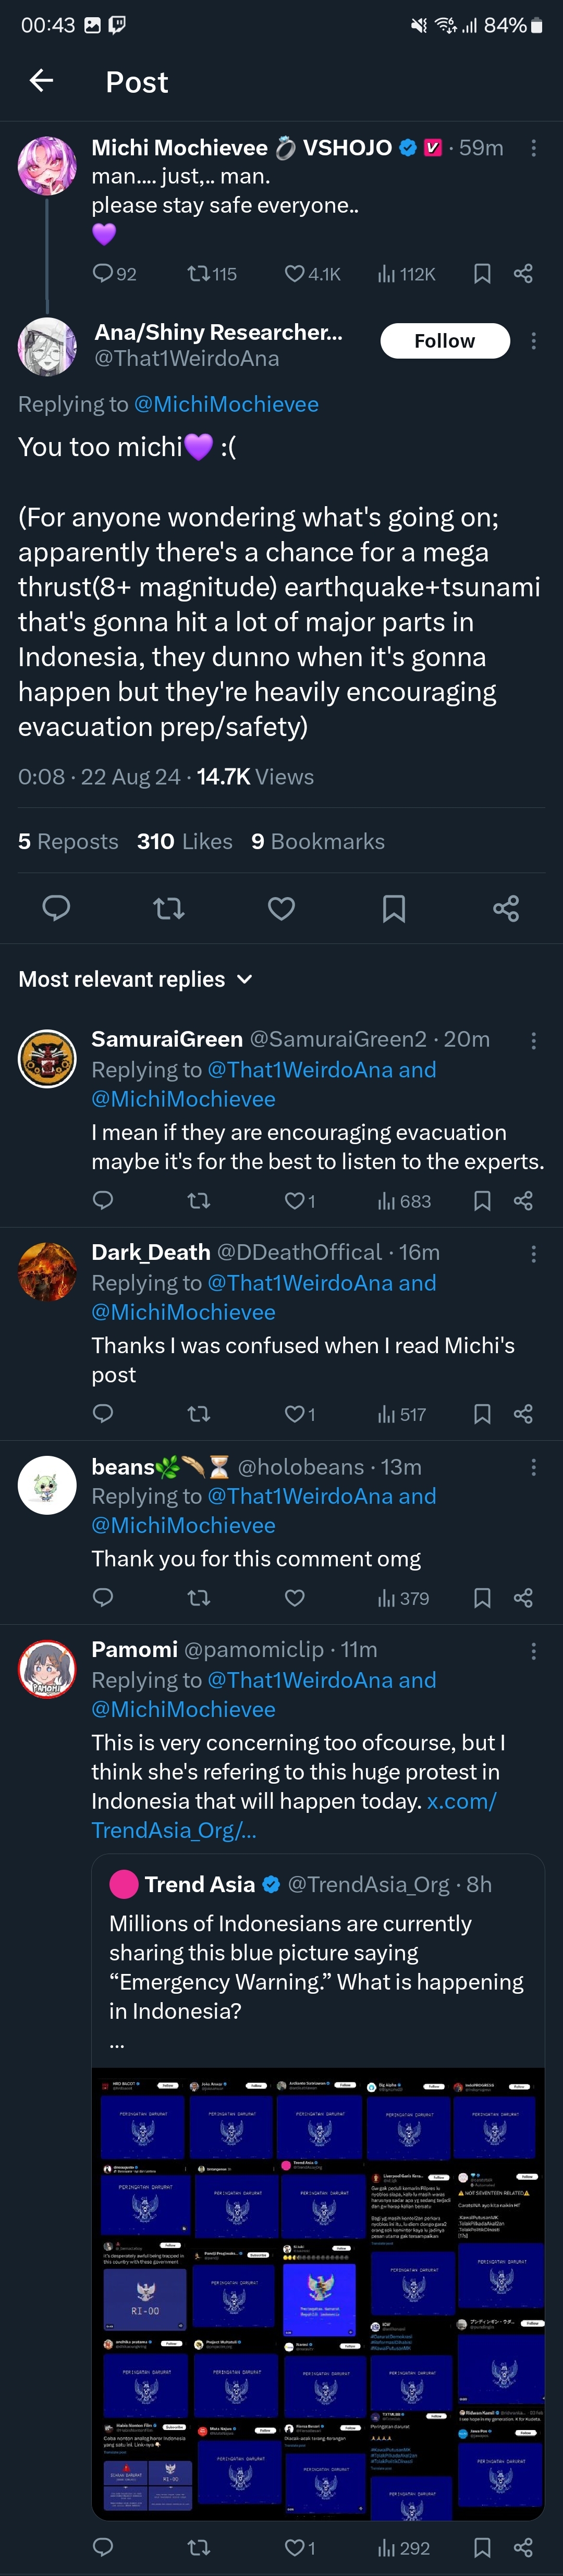The width and height of the screenshot is (563, 2576).
Task: Reply to Ana's main post
Action: (56, 908)
